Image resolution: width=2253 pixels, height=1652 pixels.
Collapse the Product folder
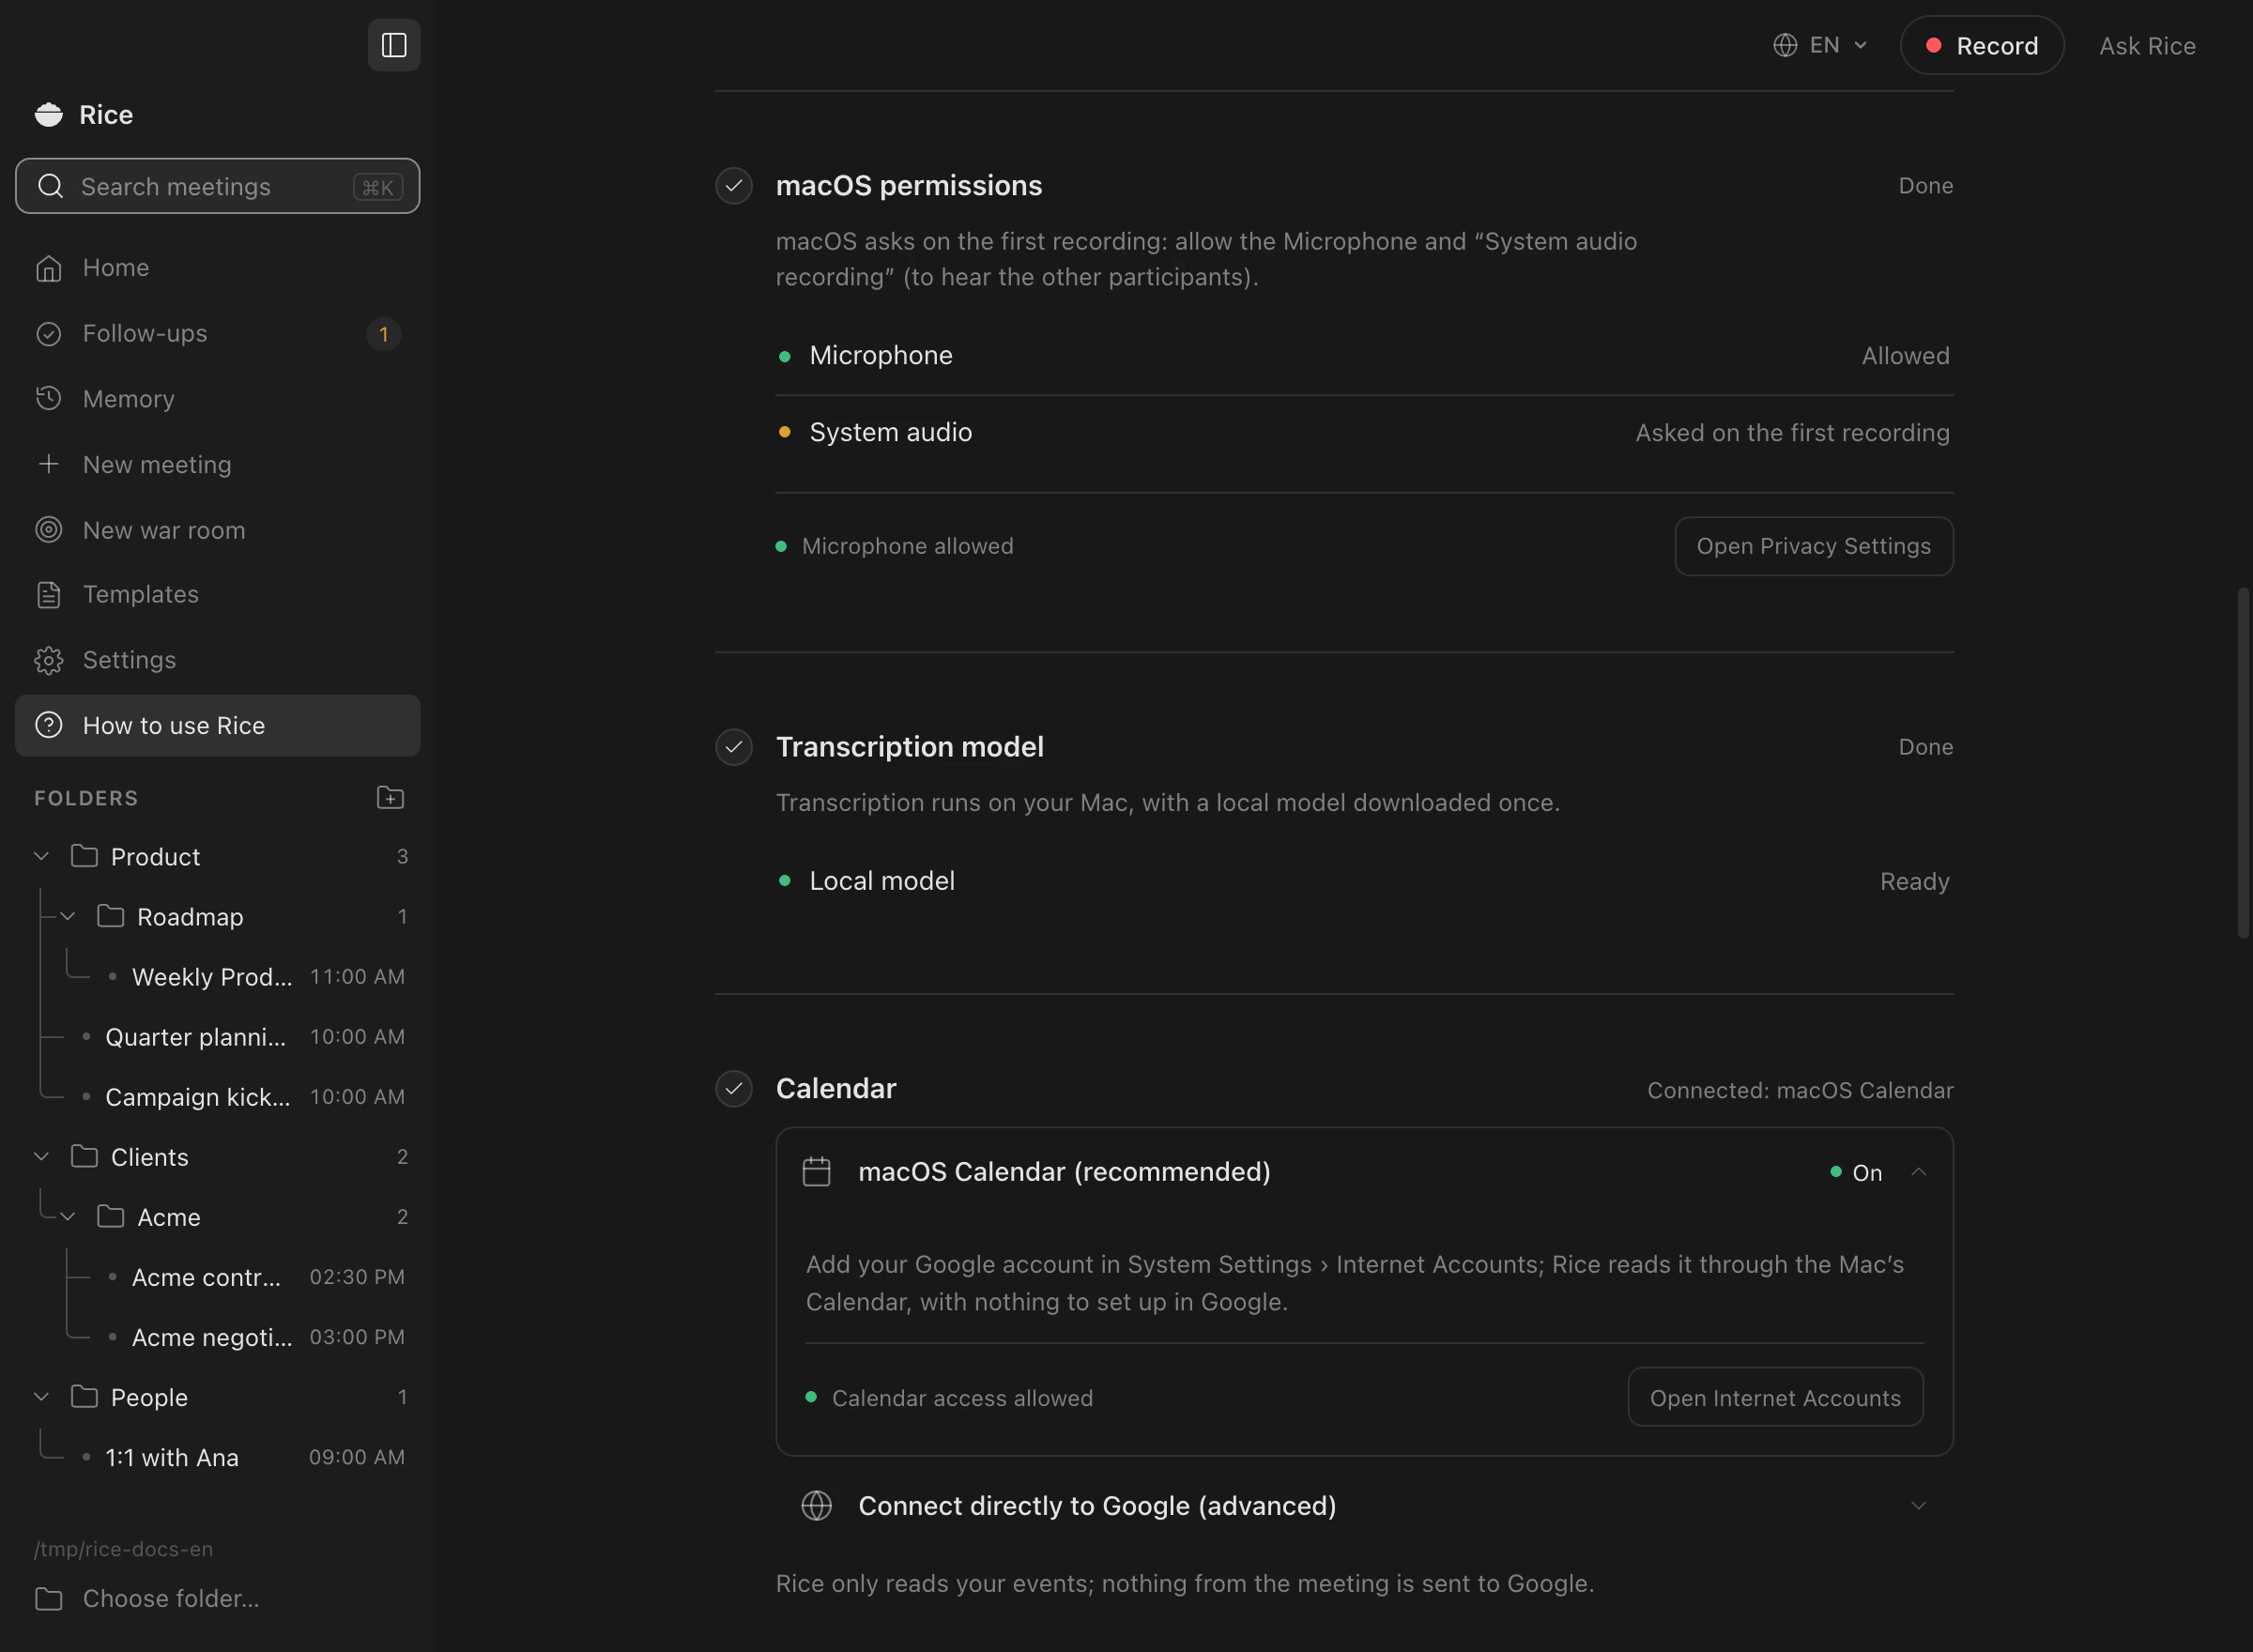42,857
